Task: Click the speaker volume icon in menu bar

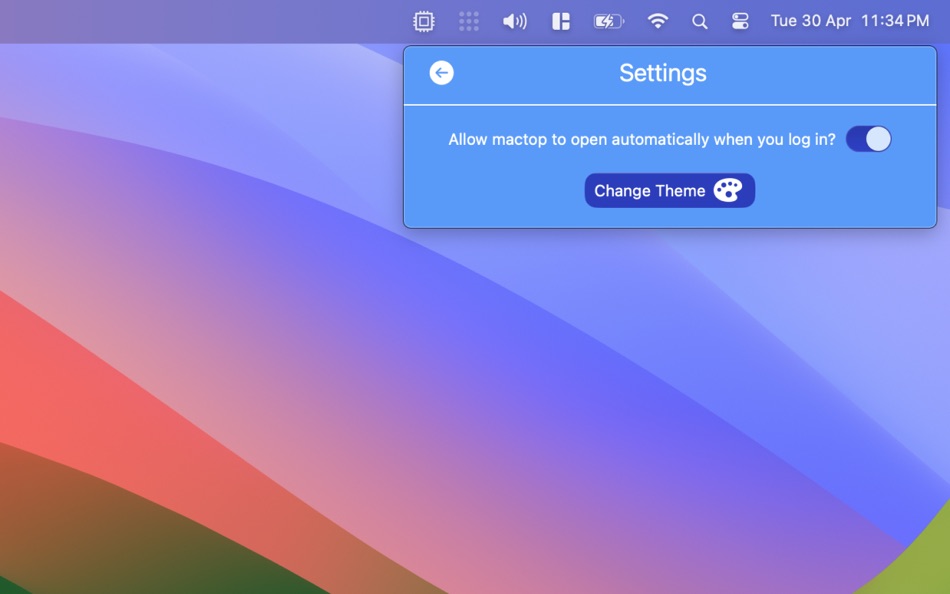Action: coord(515,20)
